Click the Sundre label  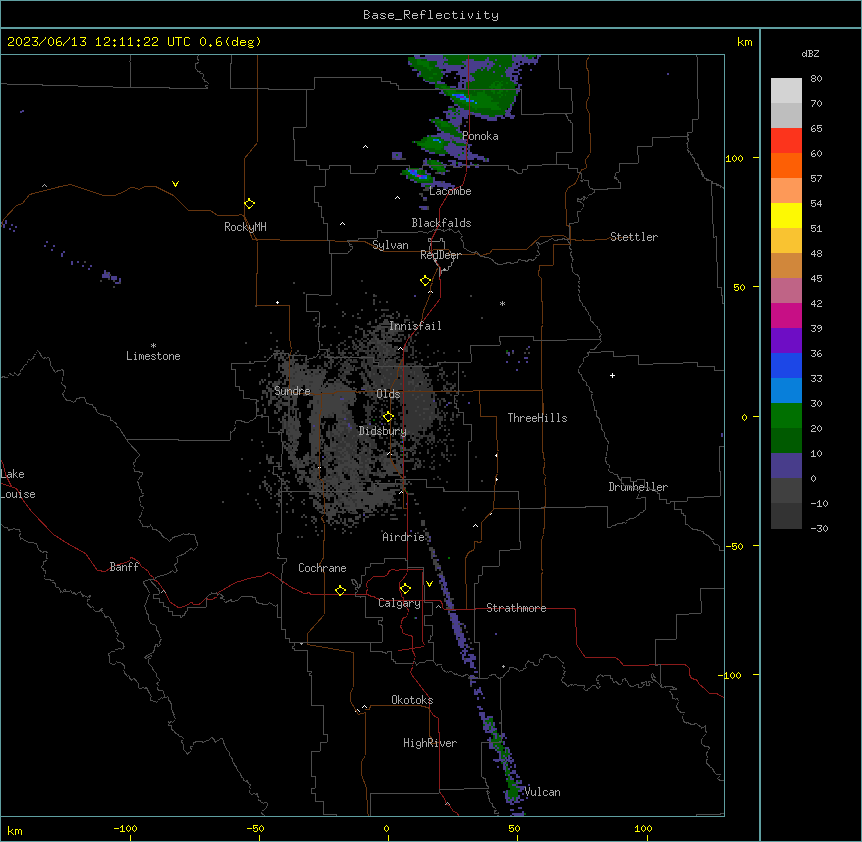click(x=292, y=391)
